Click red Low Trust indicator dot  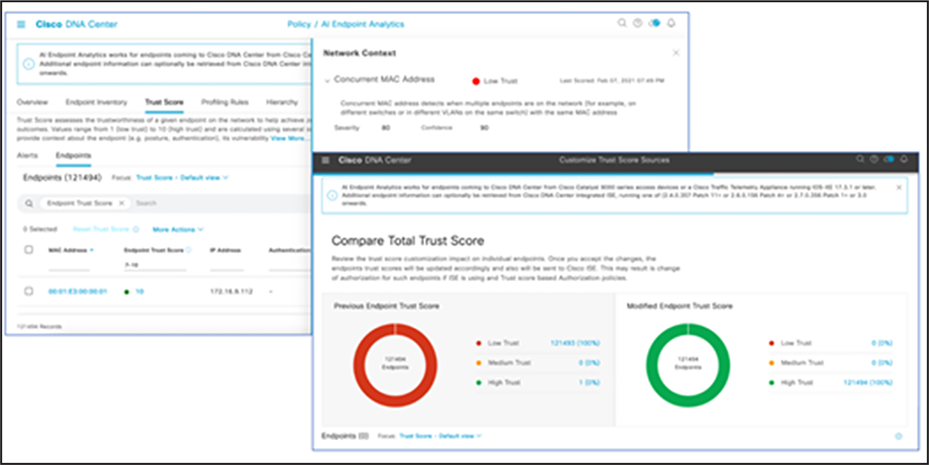[x=475, y=81]
